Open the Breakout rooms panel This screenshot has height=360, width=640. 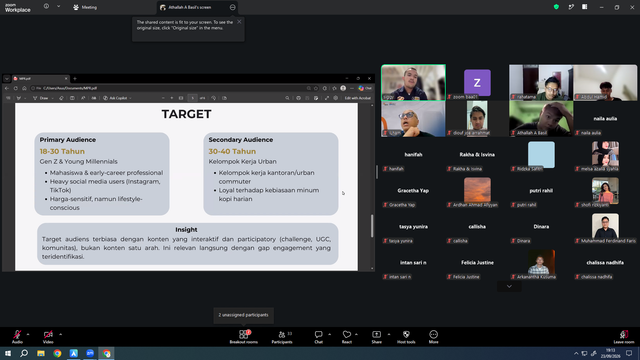click(244, 337)
